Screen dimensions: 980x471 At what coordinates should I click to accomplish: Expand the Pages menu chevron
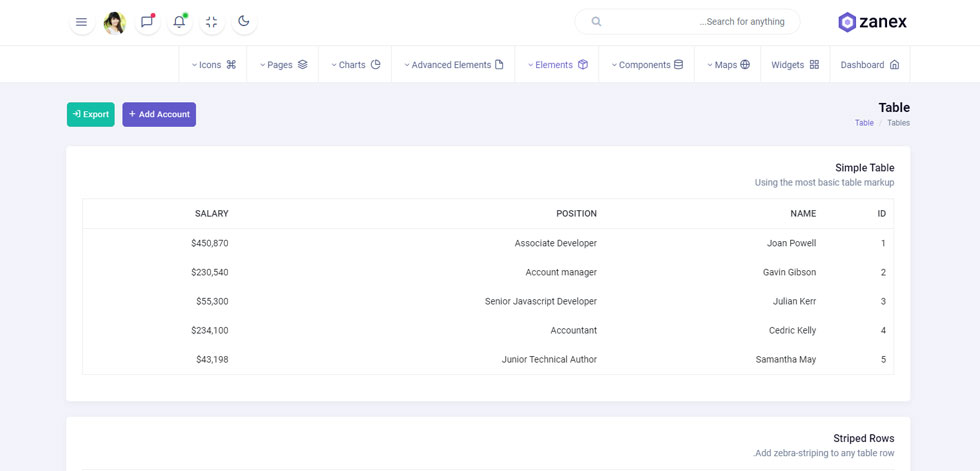pyautogui.click(x=262, y=65)
